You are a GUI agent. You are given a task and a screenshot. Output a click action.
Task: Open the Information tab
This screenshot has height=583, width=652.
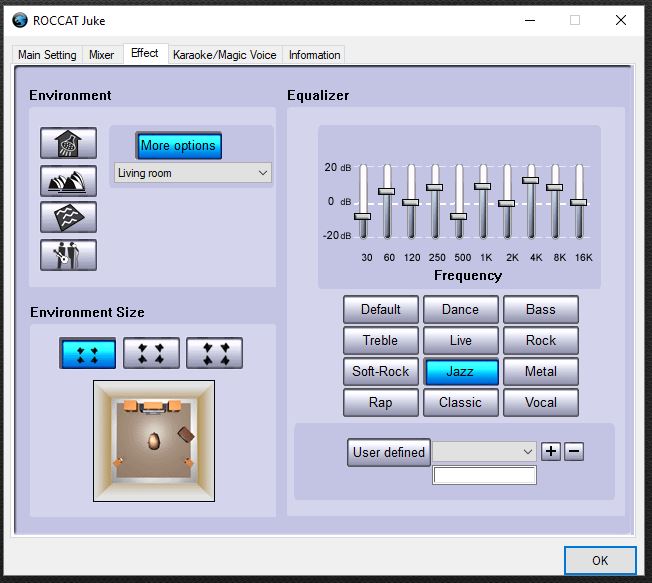pos(314,55)
